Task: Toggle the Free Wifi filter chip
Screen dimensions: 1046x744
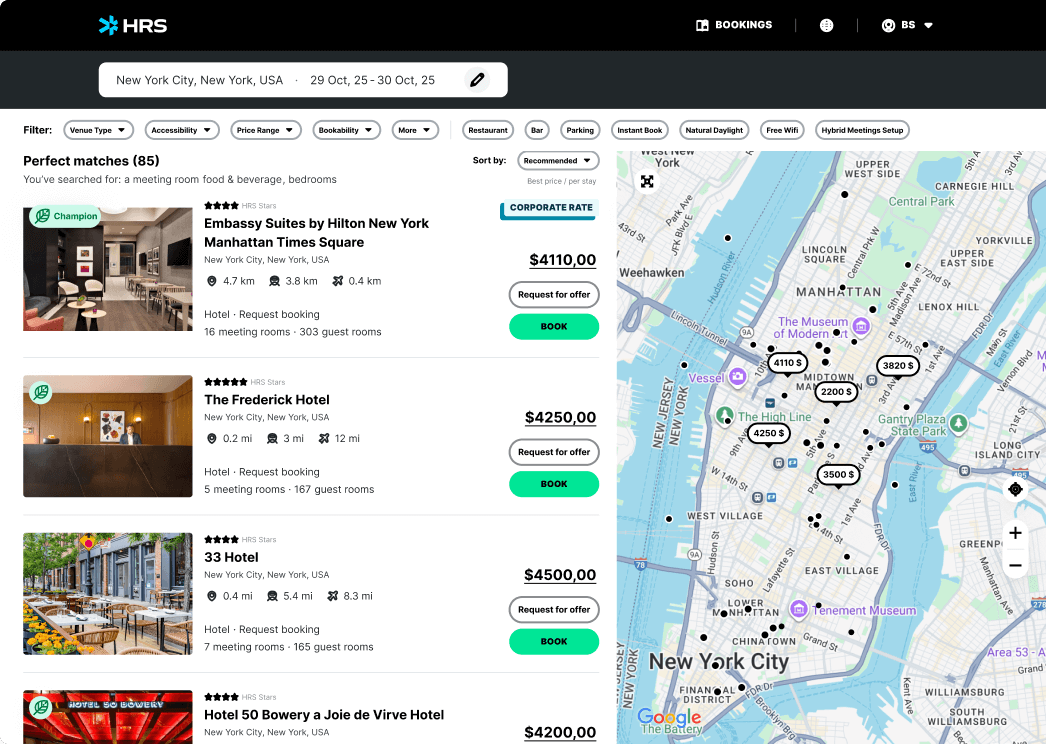Action: click(782, 130)
